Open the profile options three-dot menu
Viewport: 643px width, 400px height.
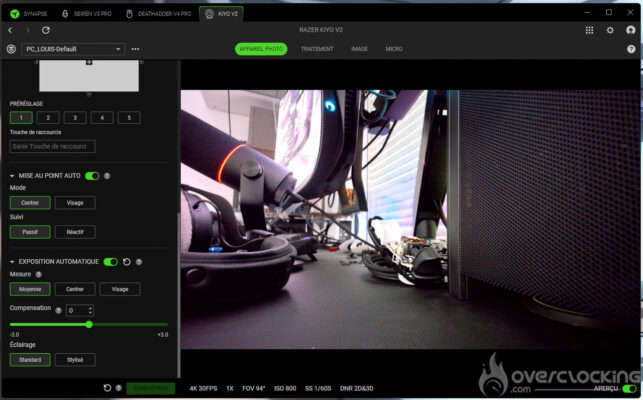click(135, 49)
